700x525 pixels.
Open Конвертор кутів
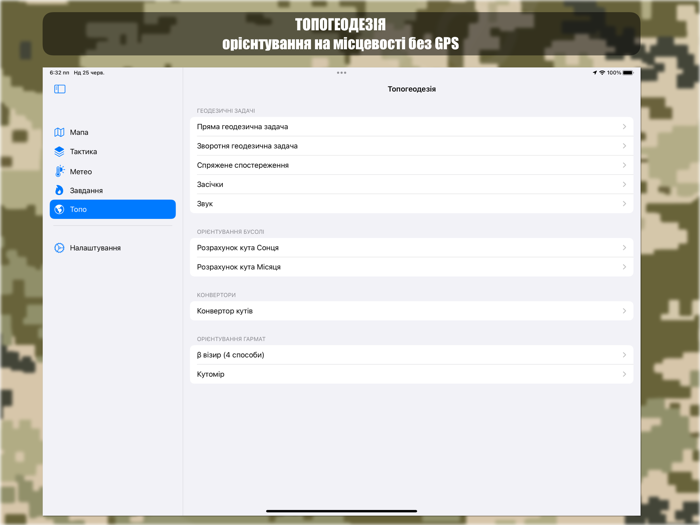[x=411, y=311]
